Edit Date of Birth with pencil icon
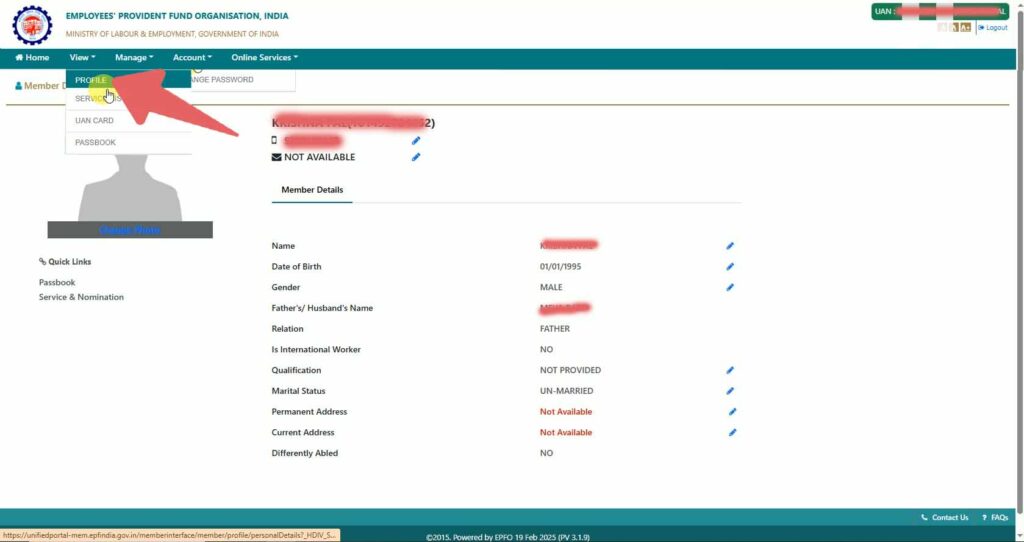The width and height of the screenshot is (1024, 542). click(x=730, y=266)
